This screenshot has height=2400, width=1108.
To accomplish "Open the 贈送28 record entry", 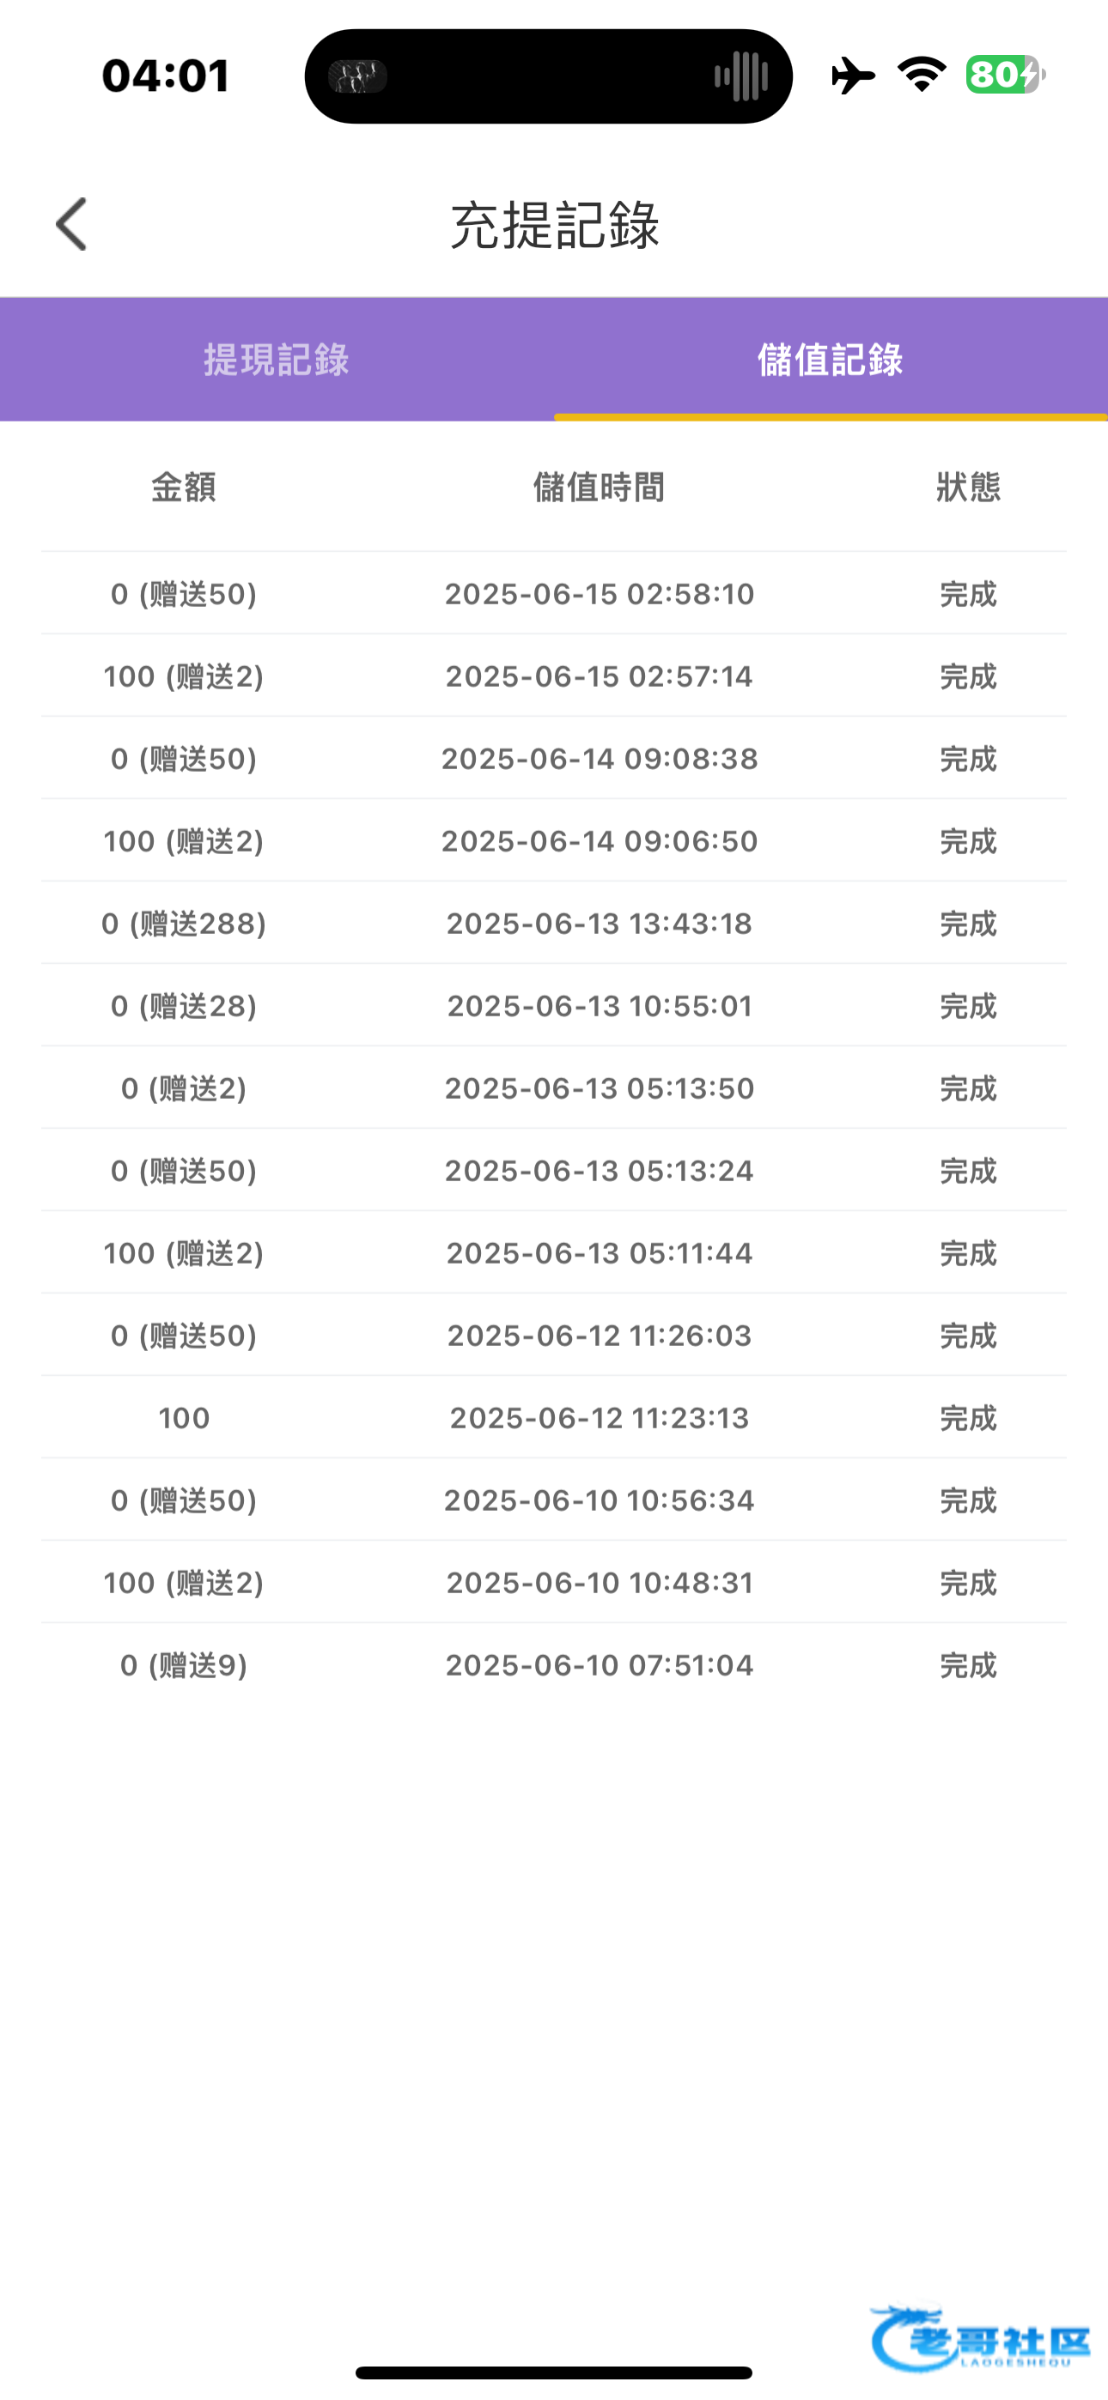I will [x=184, y=1006].
